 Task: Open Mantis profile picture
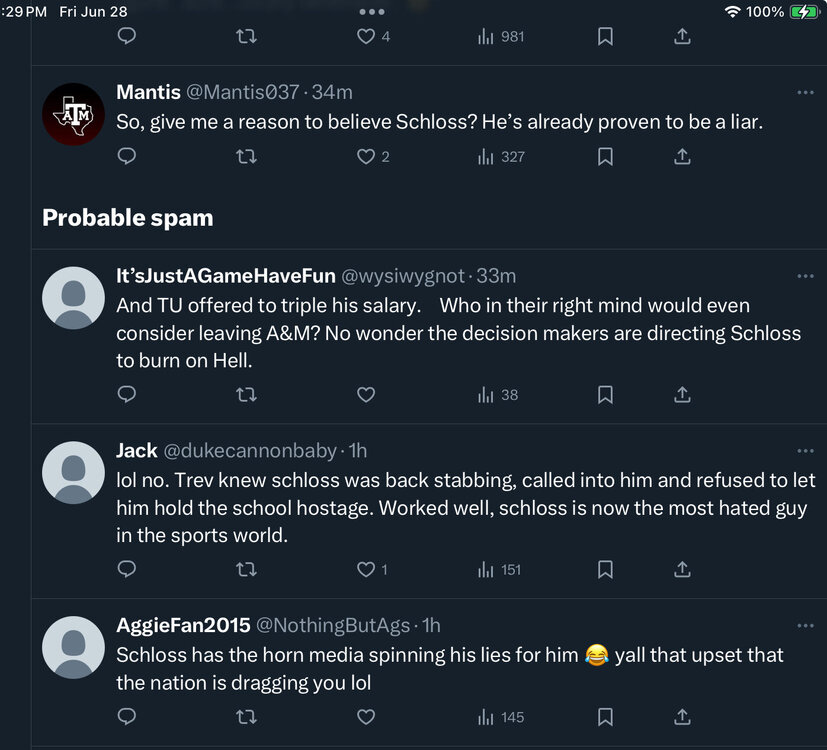[73, 116]
